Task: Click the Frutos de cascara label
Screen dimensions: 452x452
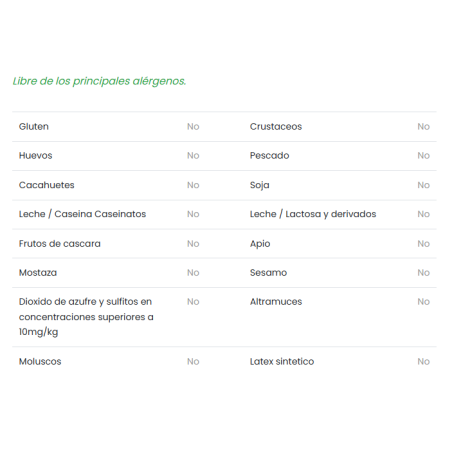Action: coord(60,244)
